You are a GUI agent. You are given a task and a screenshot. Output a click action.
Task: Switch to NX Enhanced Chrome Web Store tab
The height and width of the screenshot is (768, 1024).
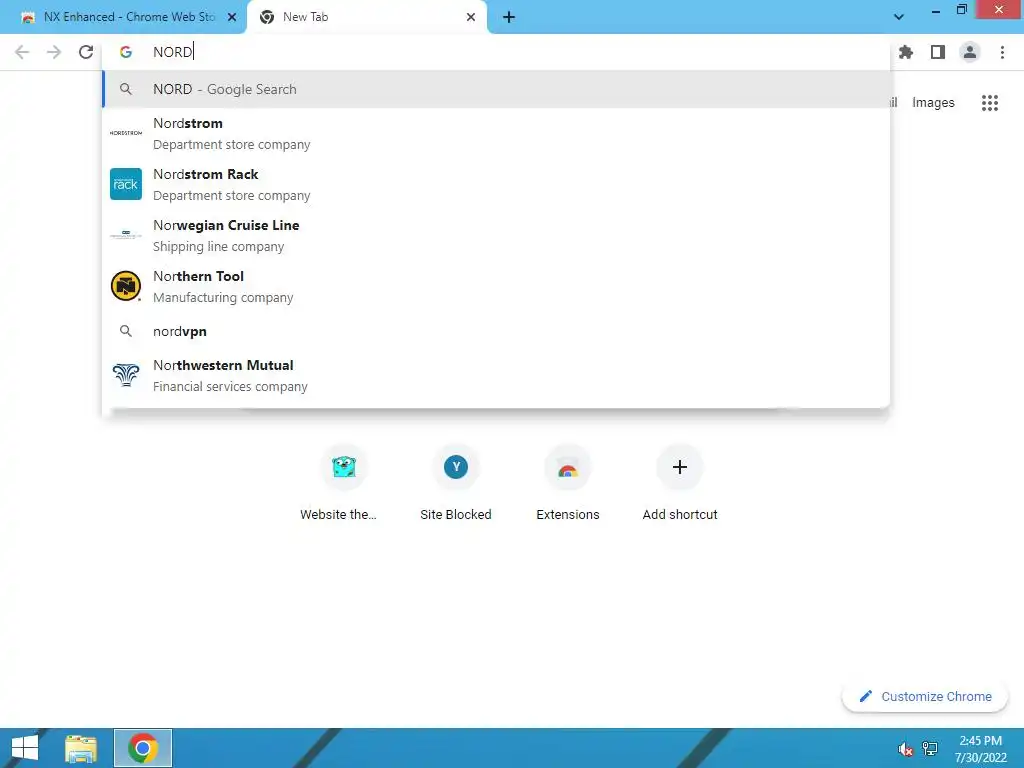click(123, 18)
